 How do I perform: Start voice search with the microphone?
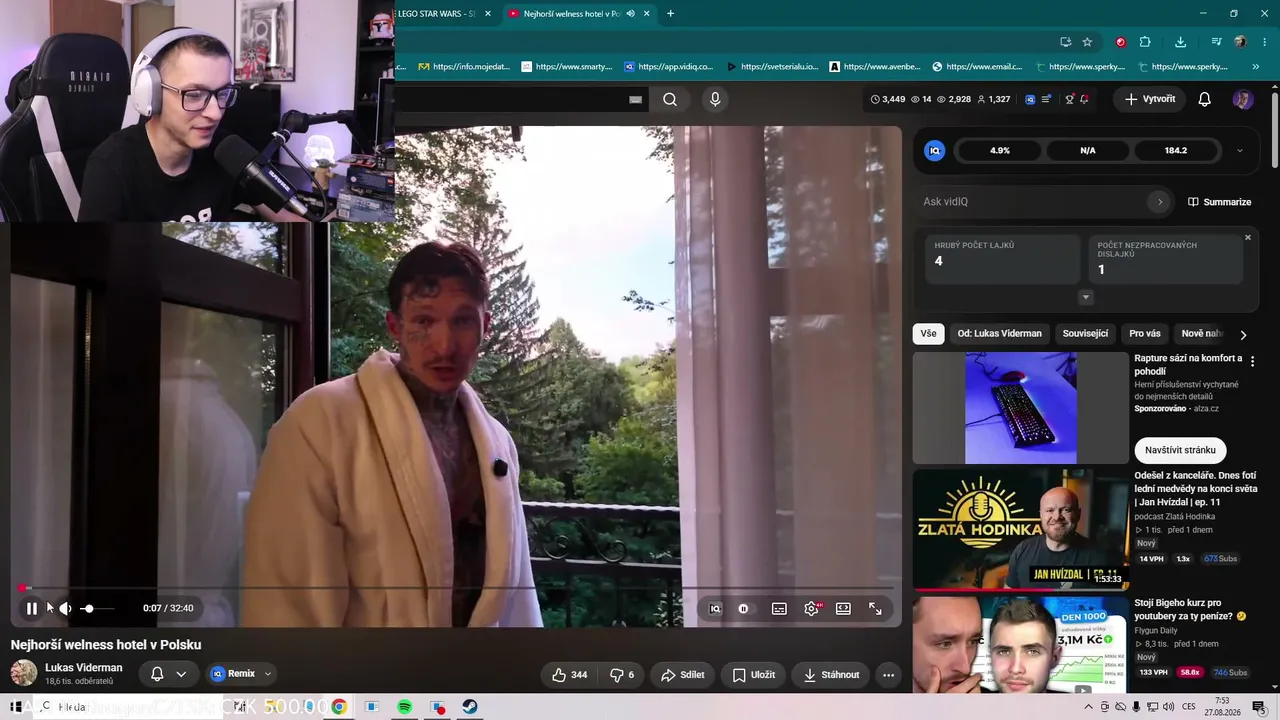(714, 99)
